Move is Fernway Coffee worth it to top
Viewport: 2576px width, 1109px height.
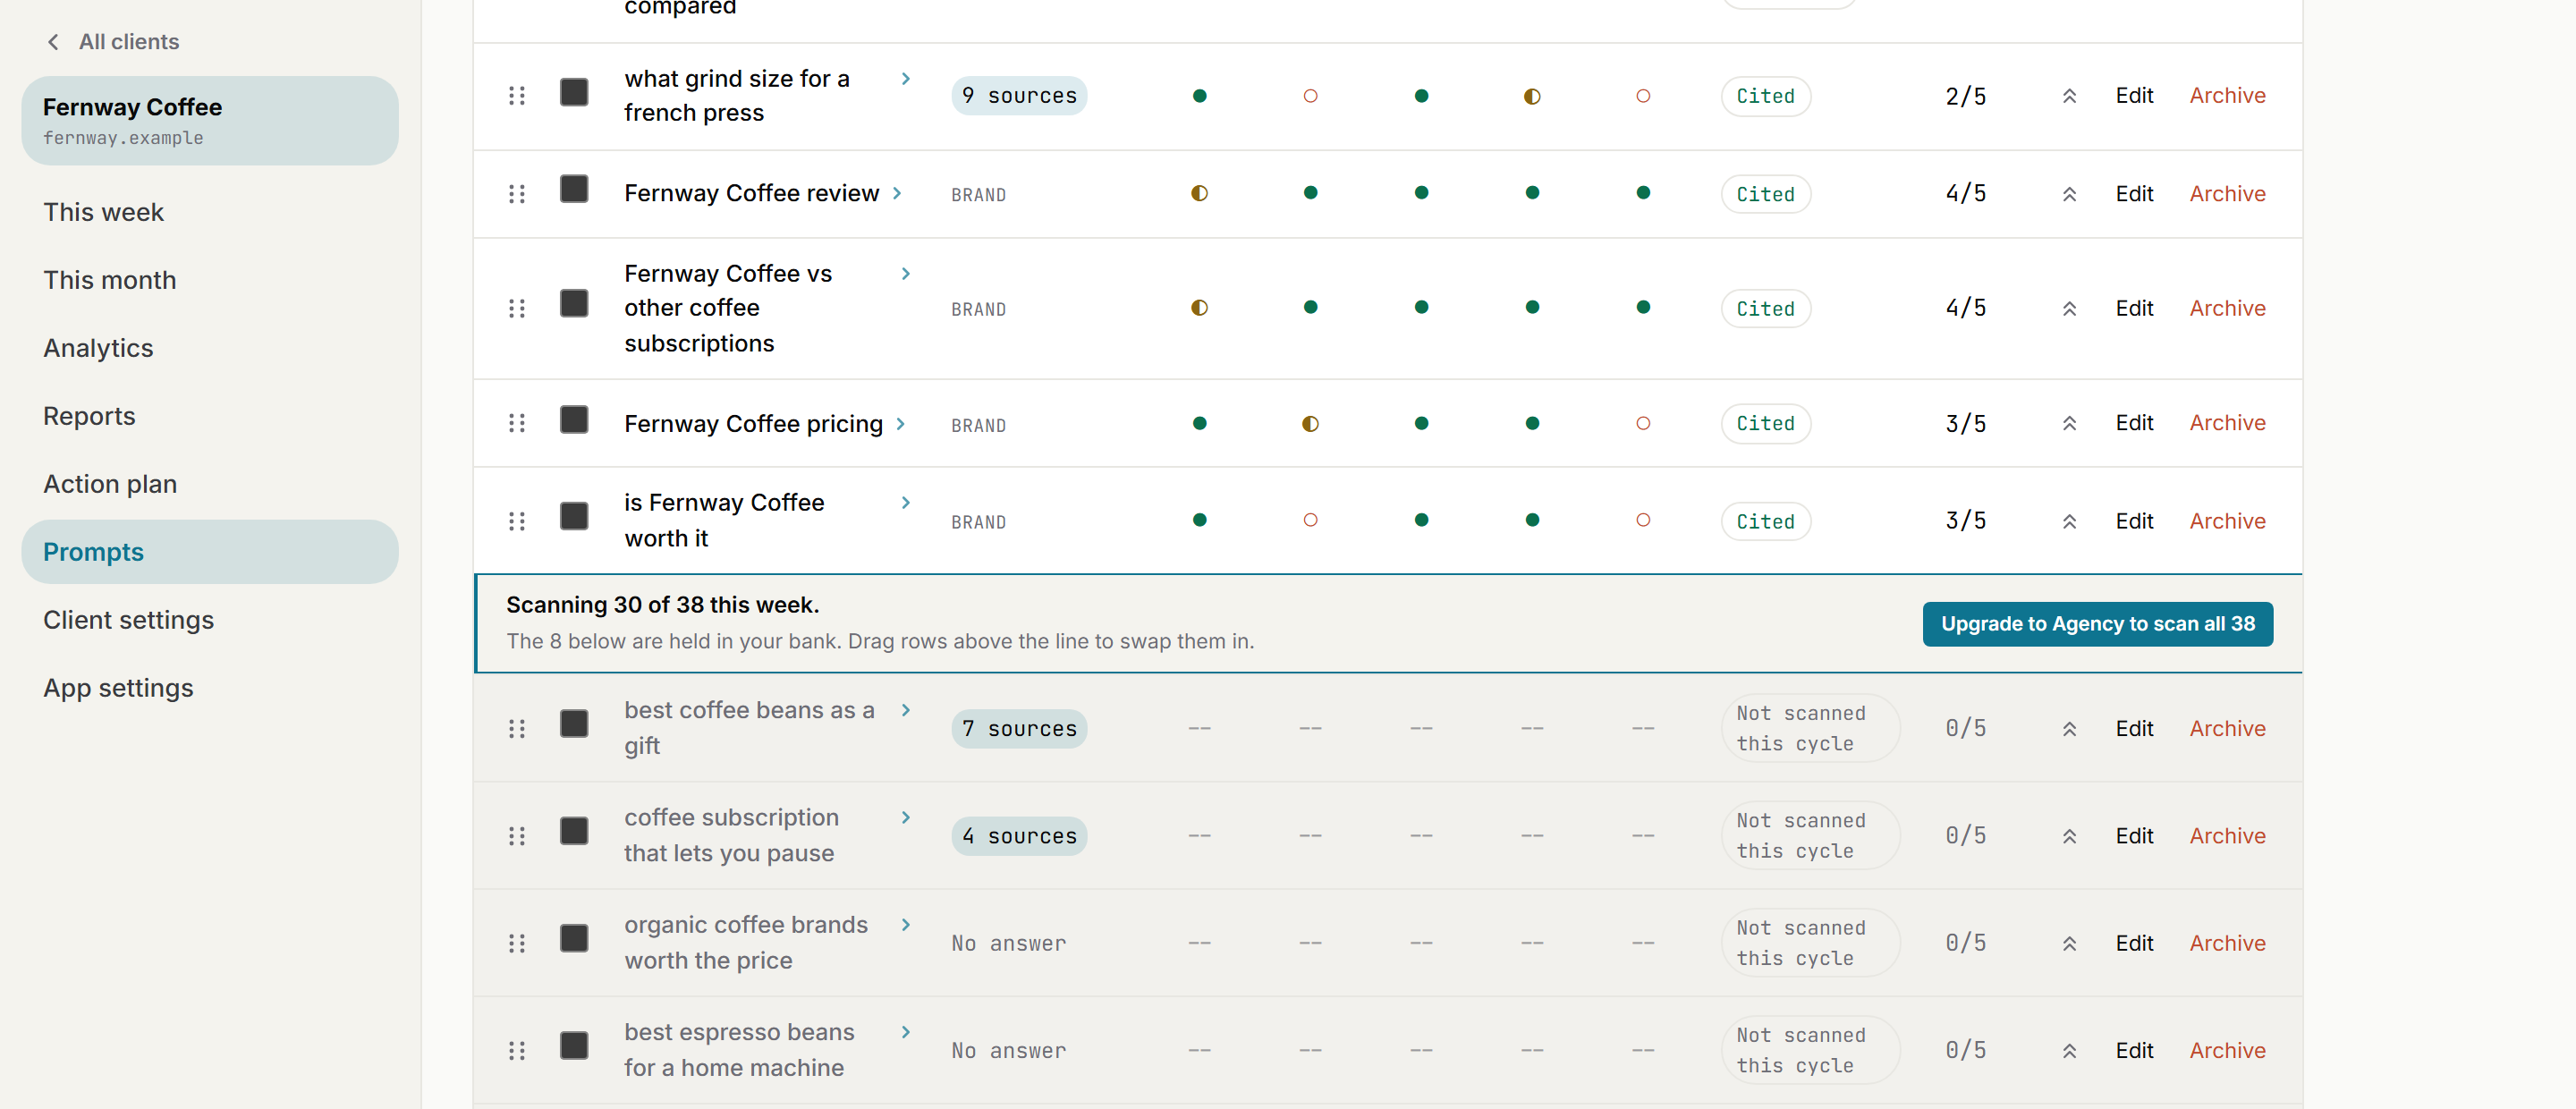click(2069, 521)
